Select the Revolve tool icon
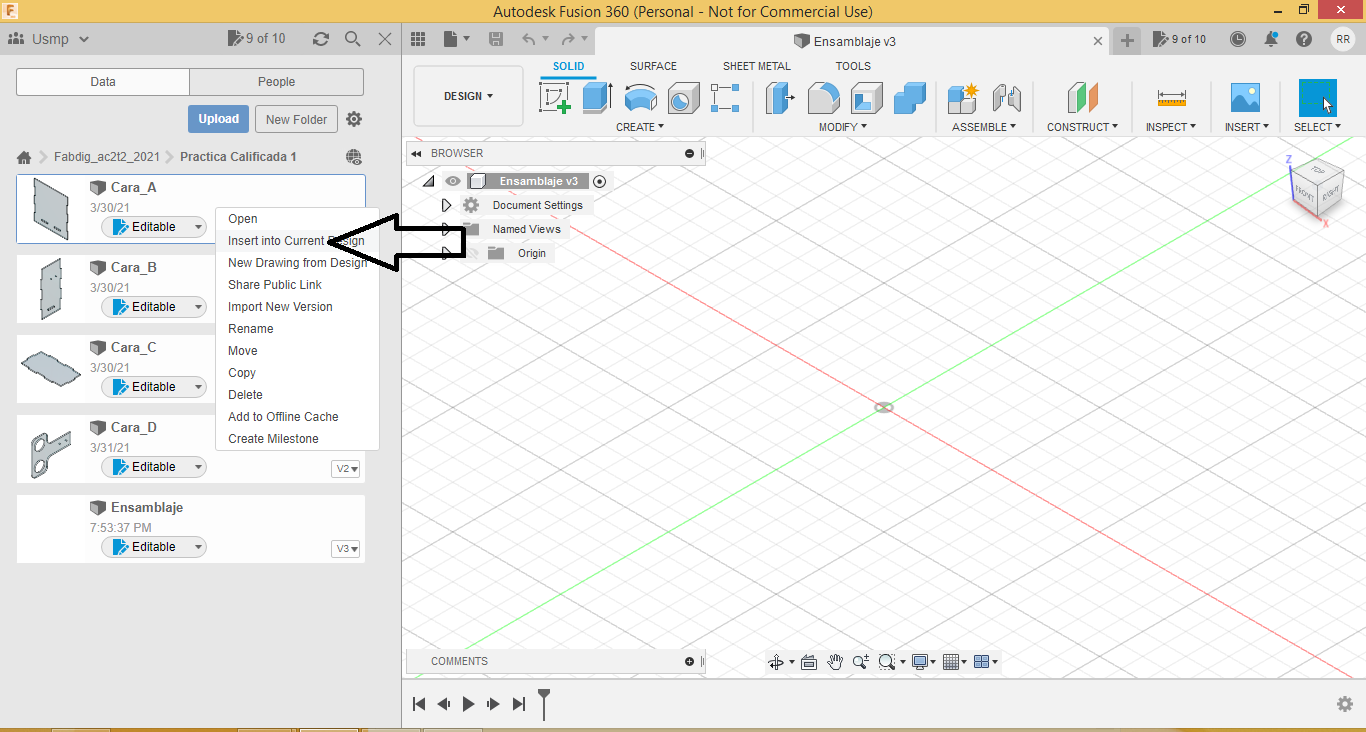 (x=640, y=98)
